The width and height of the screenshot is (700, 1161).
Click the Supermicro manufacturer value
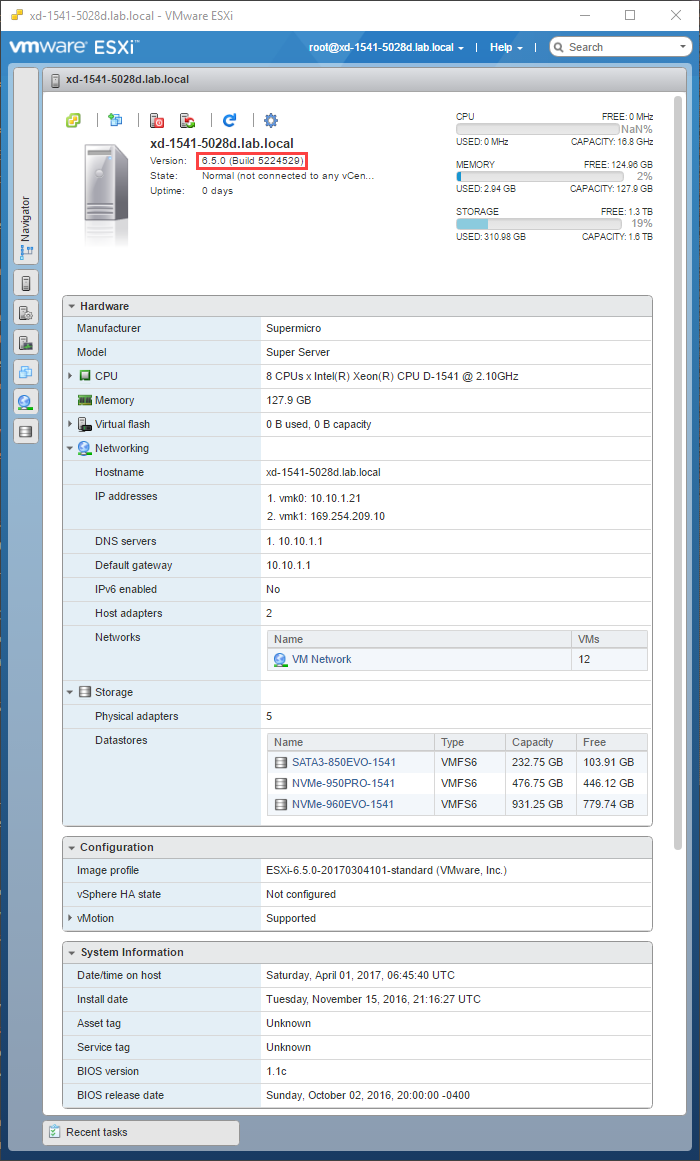pyautogui.click(x=293, y=328)
